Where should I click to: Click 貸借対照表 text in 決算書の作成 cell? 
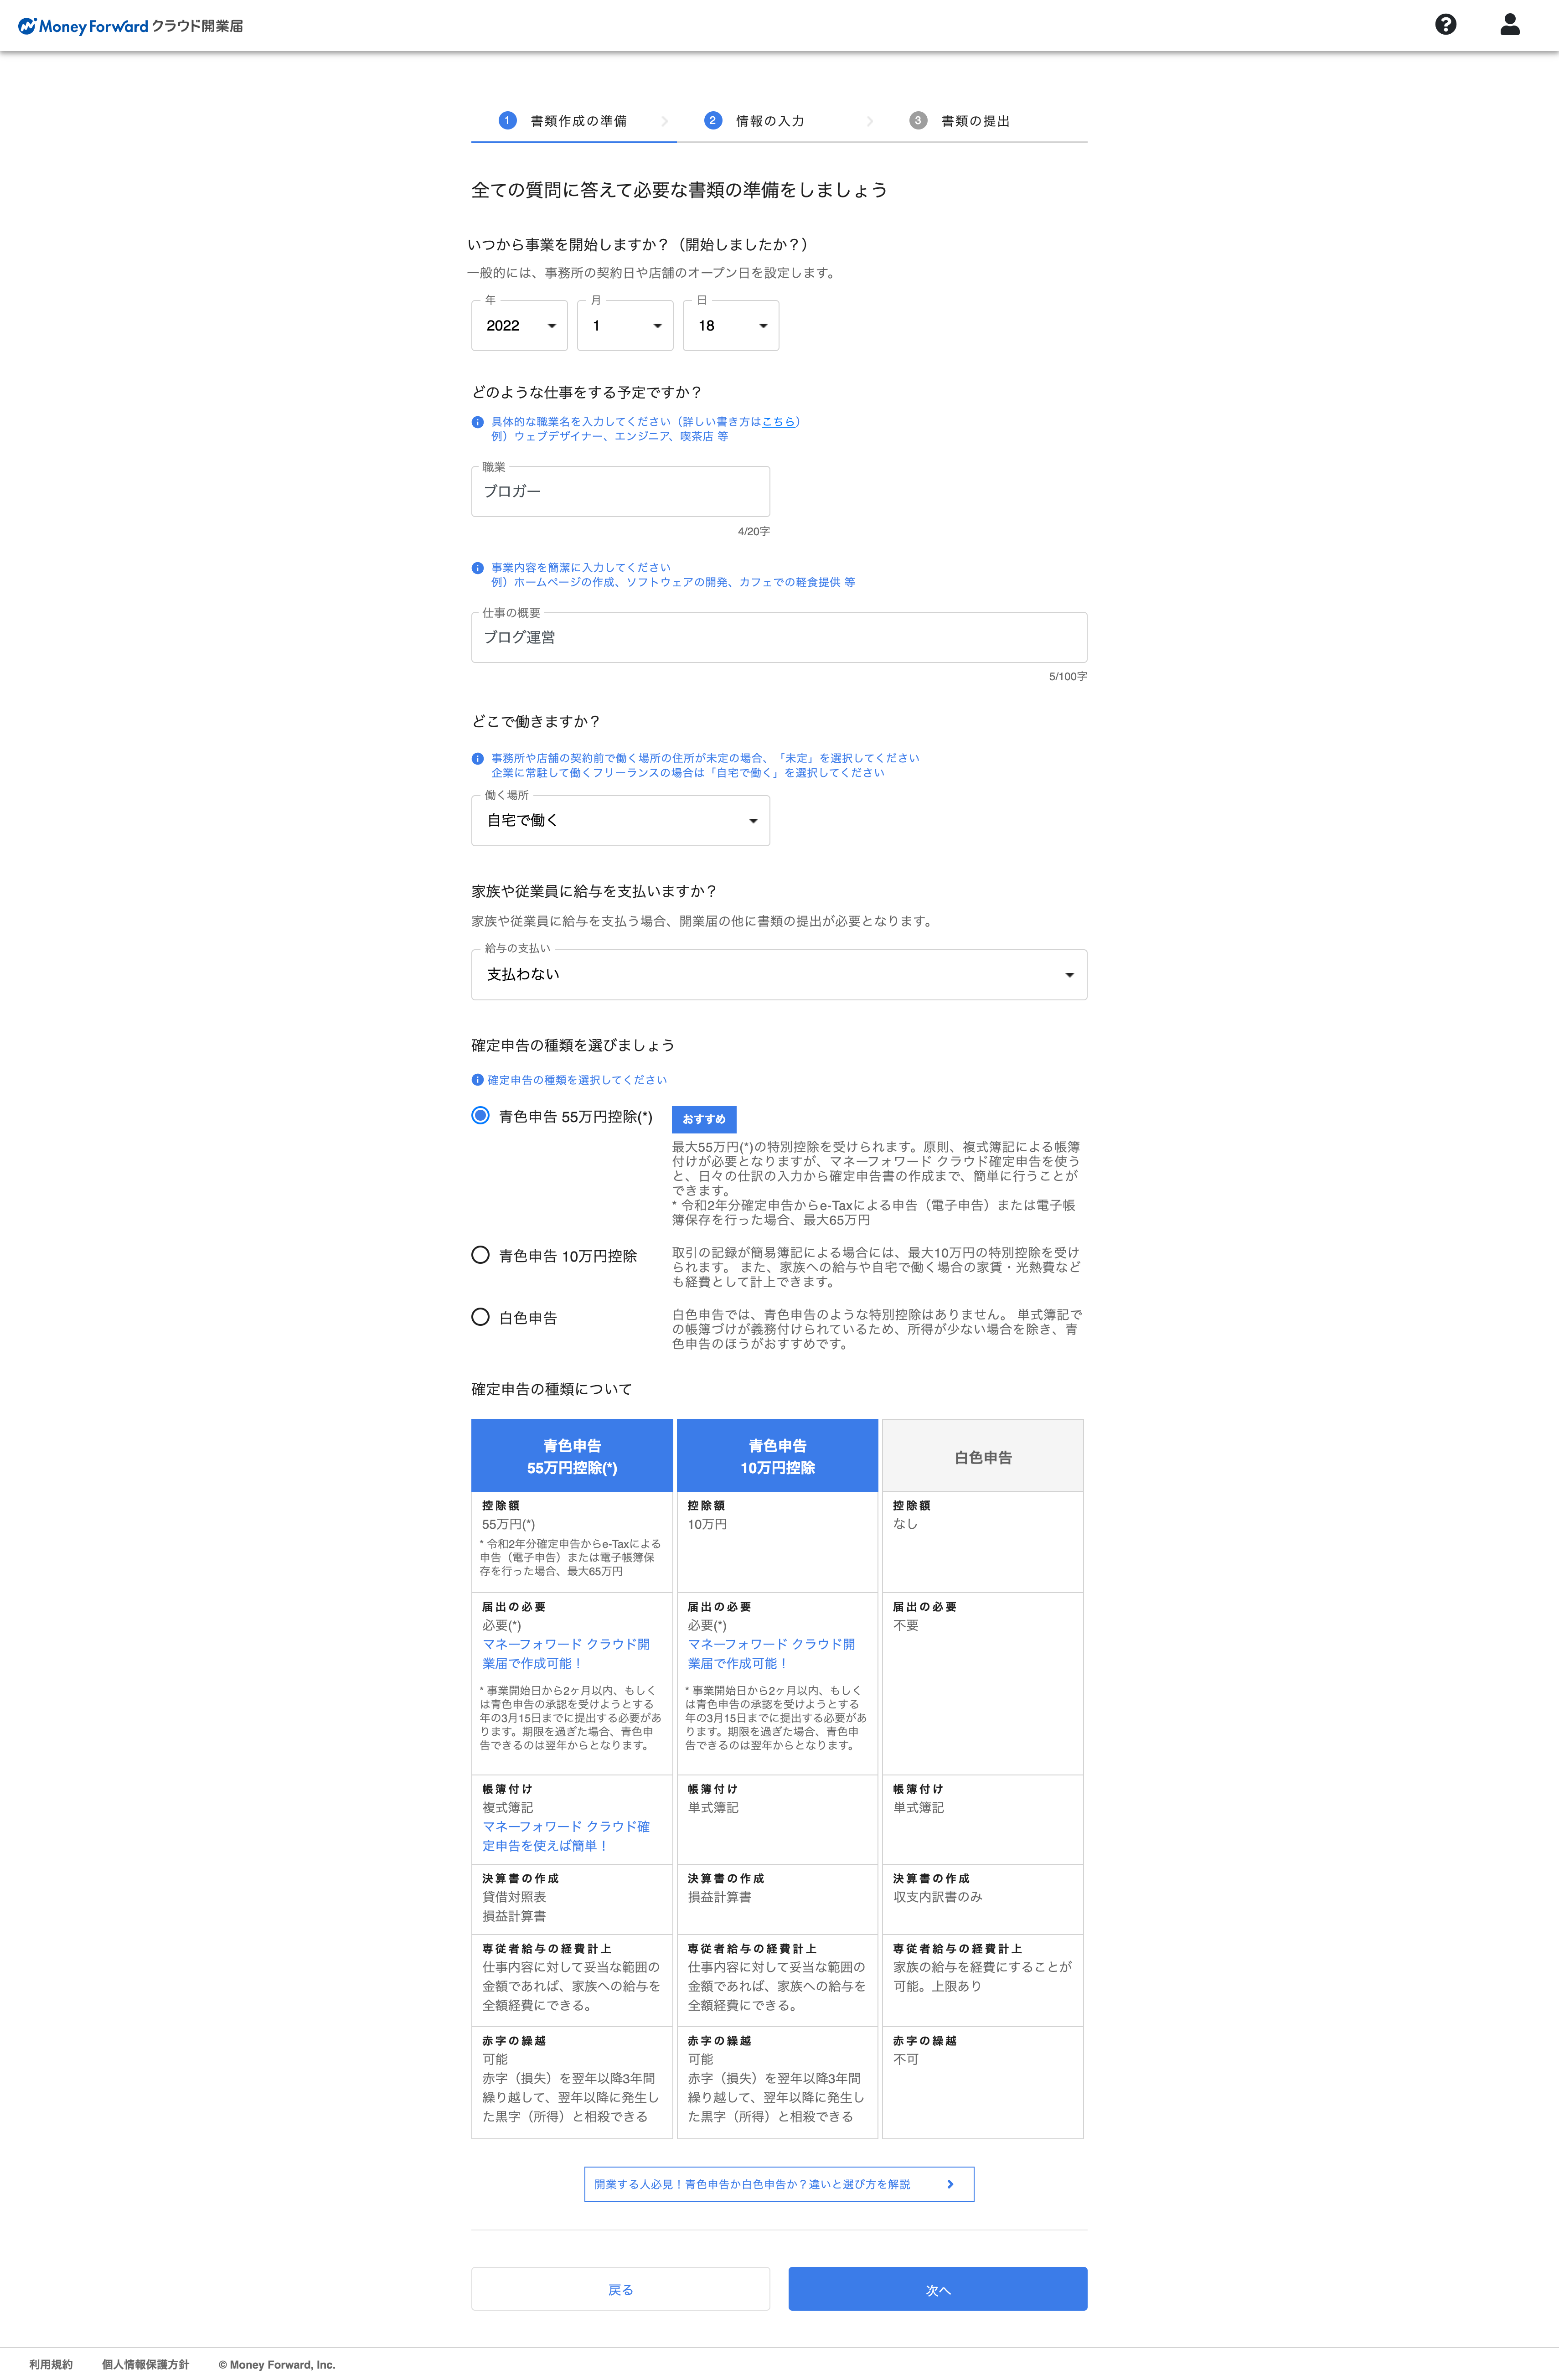click(514, 1897)
